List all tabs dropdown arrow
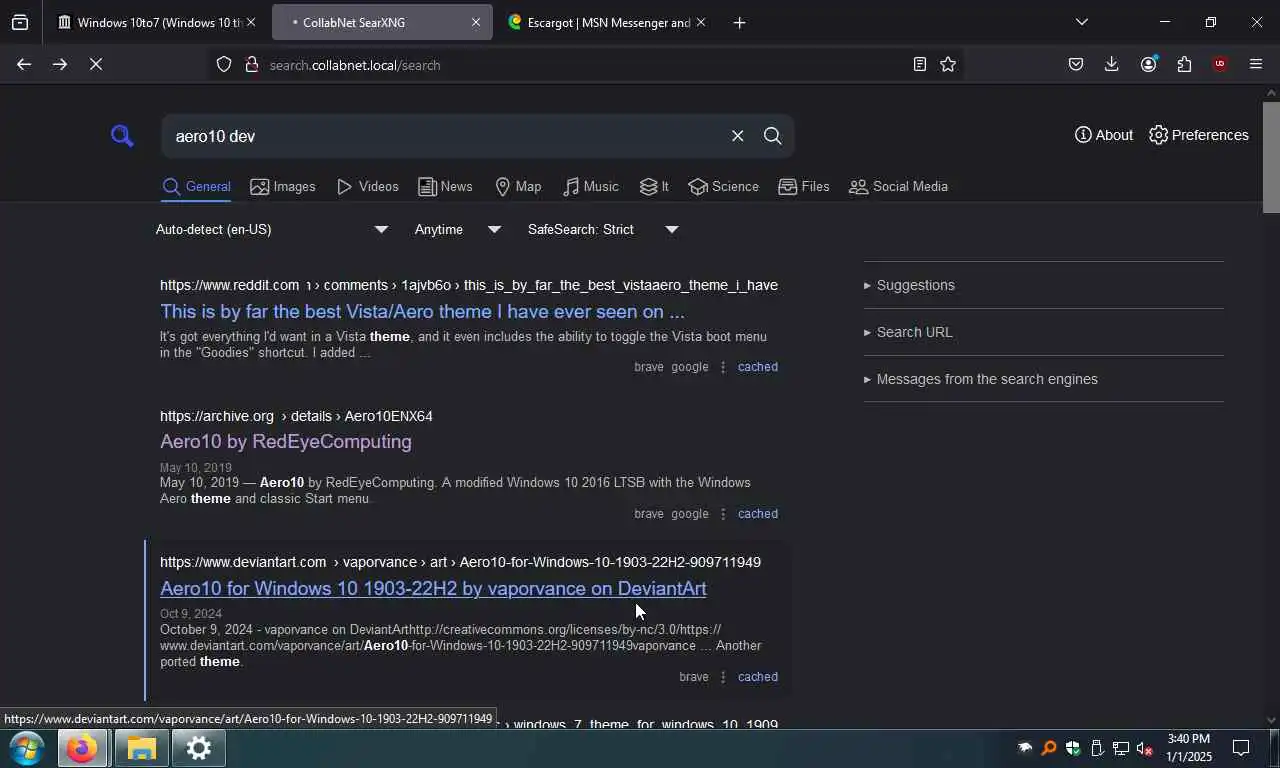The width and height of the screenshot is (1280, 768). pyautogui.click(x=1081, y=22)
